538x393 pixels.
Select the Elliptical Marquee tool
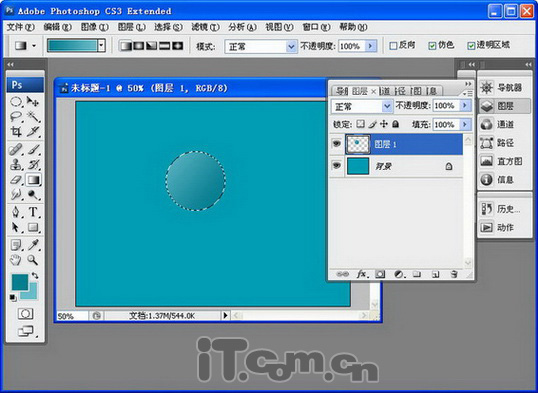(16, 102)
